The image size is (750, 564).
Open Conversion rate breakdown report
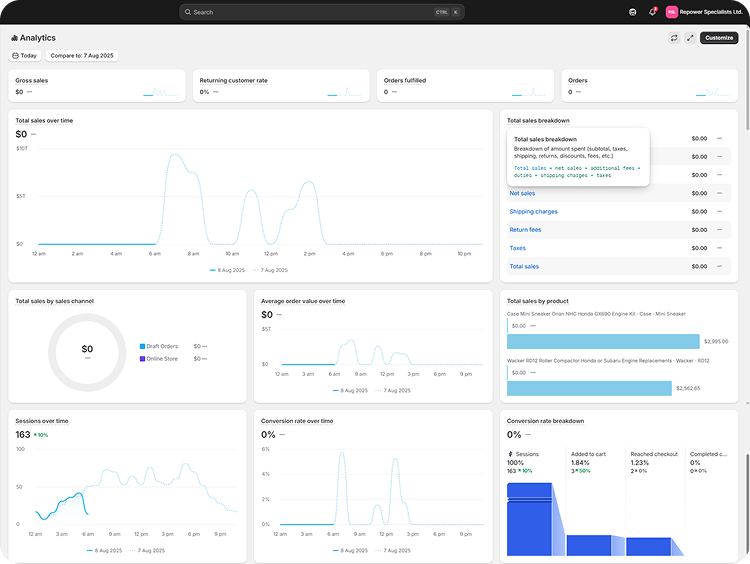[545, 421]
